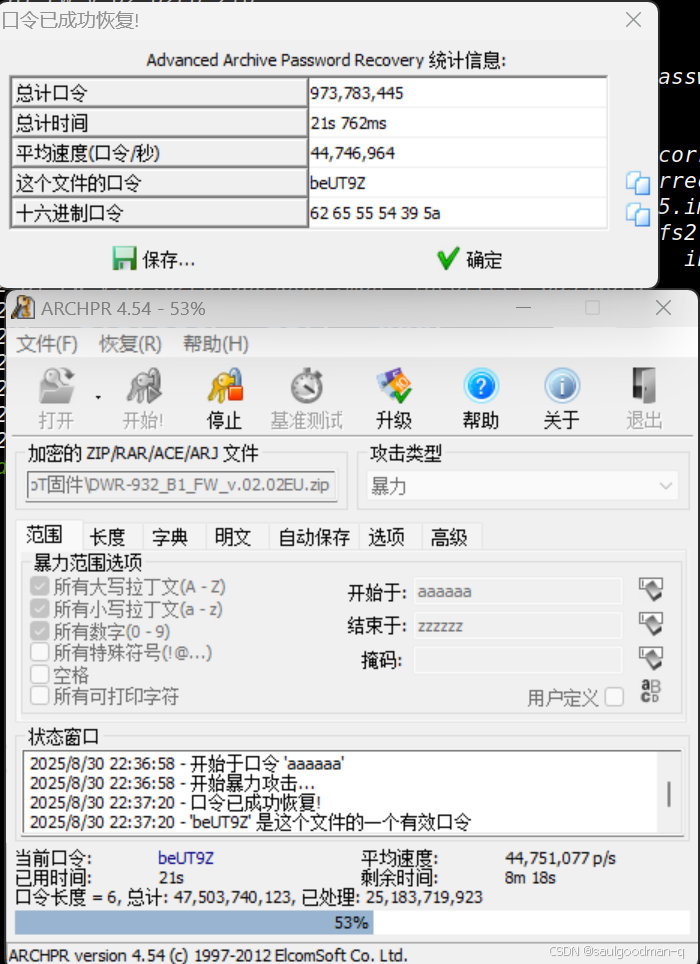Click the log line '口令已成功恢复!'
700x964 pixels.
click(x=175, y=802)
